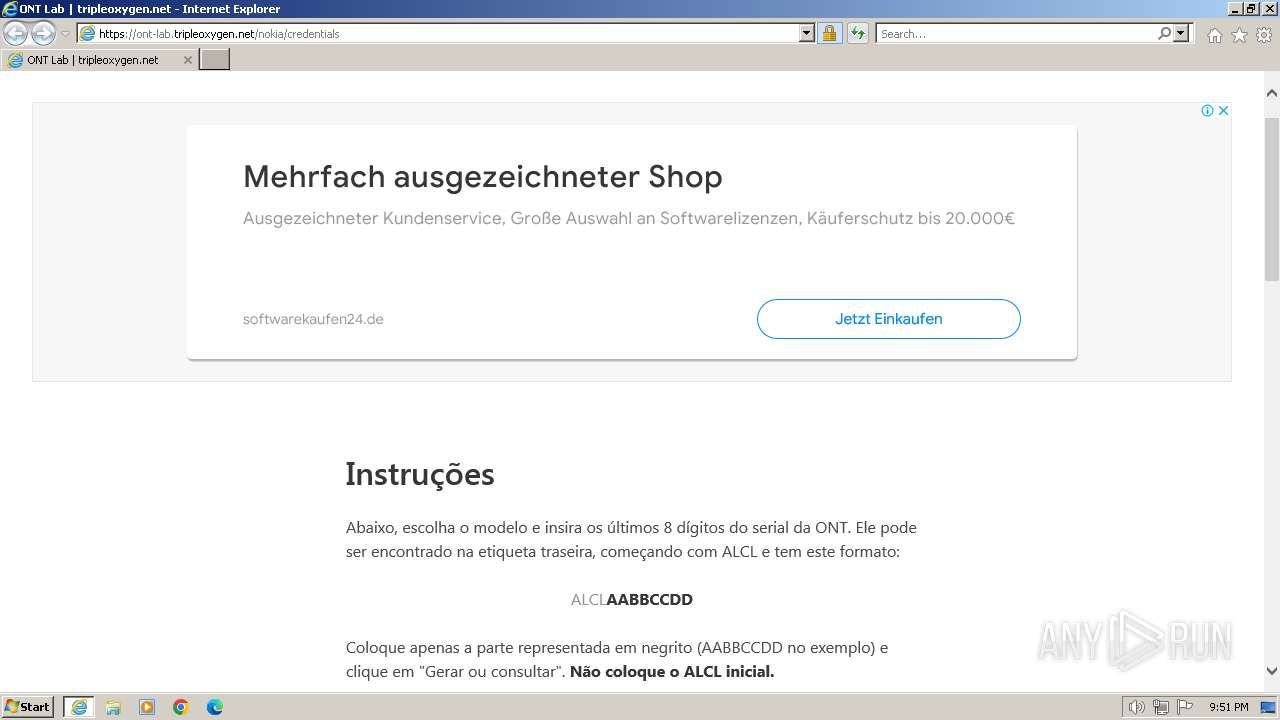Select the ONT Lab | tripleoxygen.net tab

(x=99, y=60)
